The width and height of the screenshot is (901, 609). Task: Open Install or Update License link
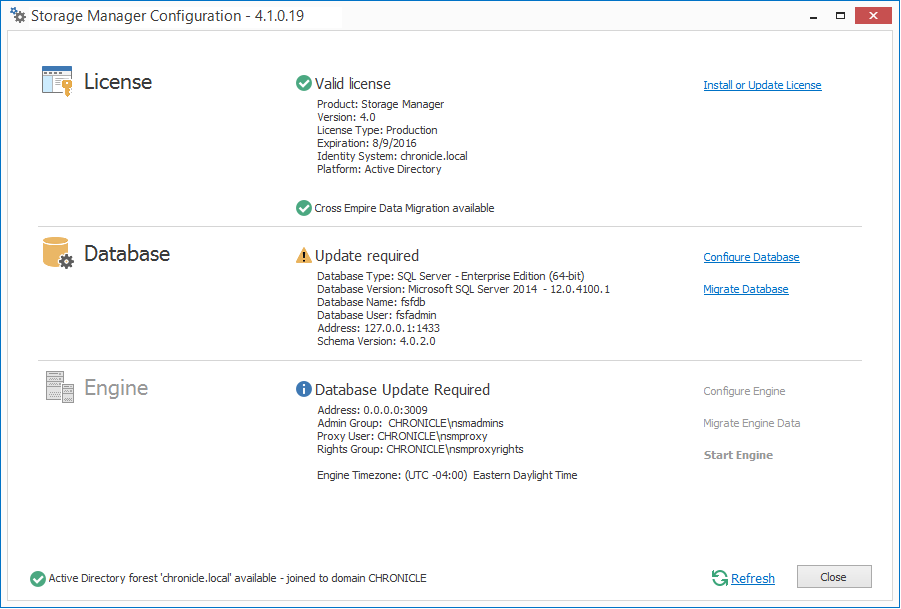[762, 86]
